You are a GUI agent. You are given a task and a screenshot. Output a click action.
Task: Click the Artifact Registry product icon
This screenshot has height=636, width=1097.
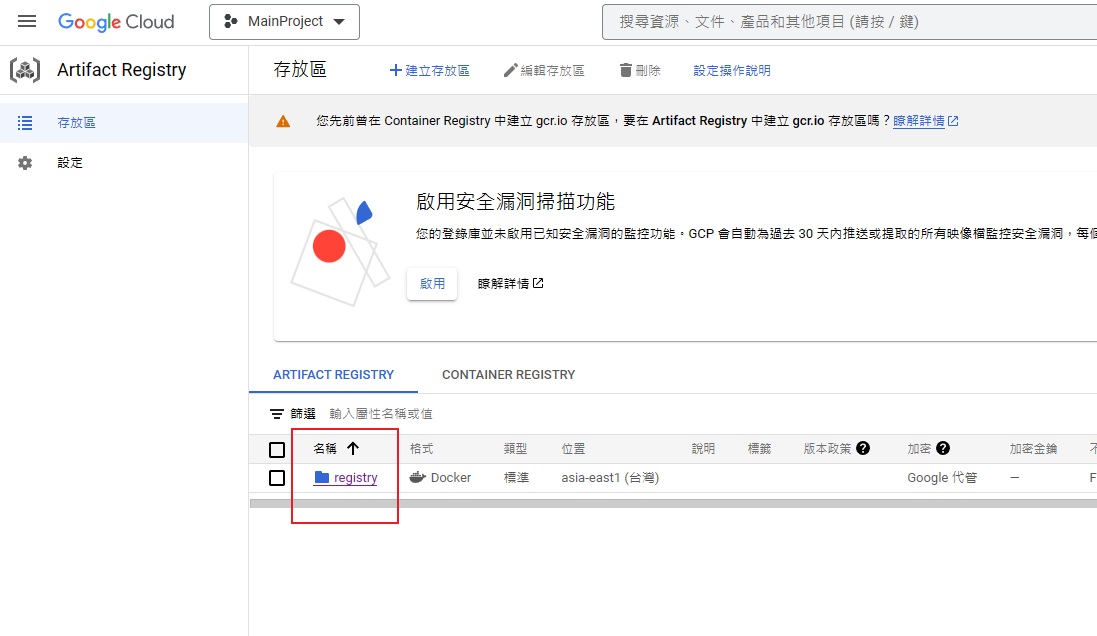click(24, 70)
